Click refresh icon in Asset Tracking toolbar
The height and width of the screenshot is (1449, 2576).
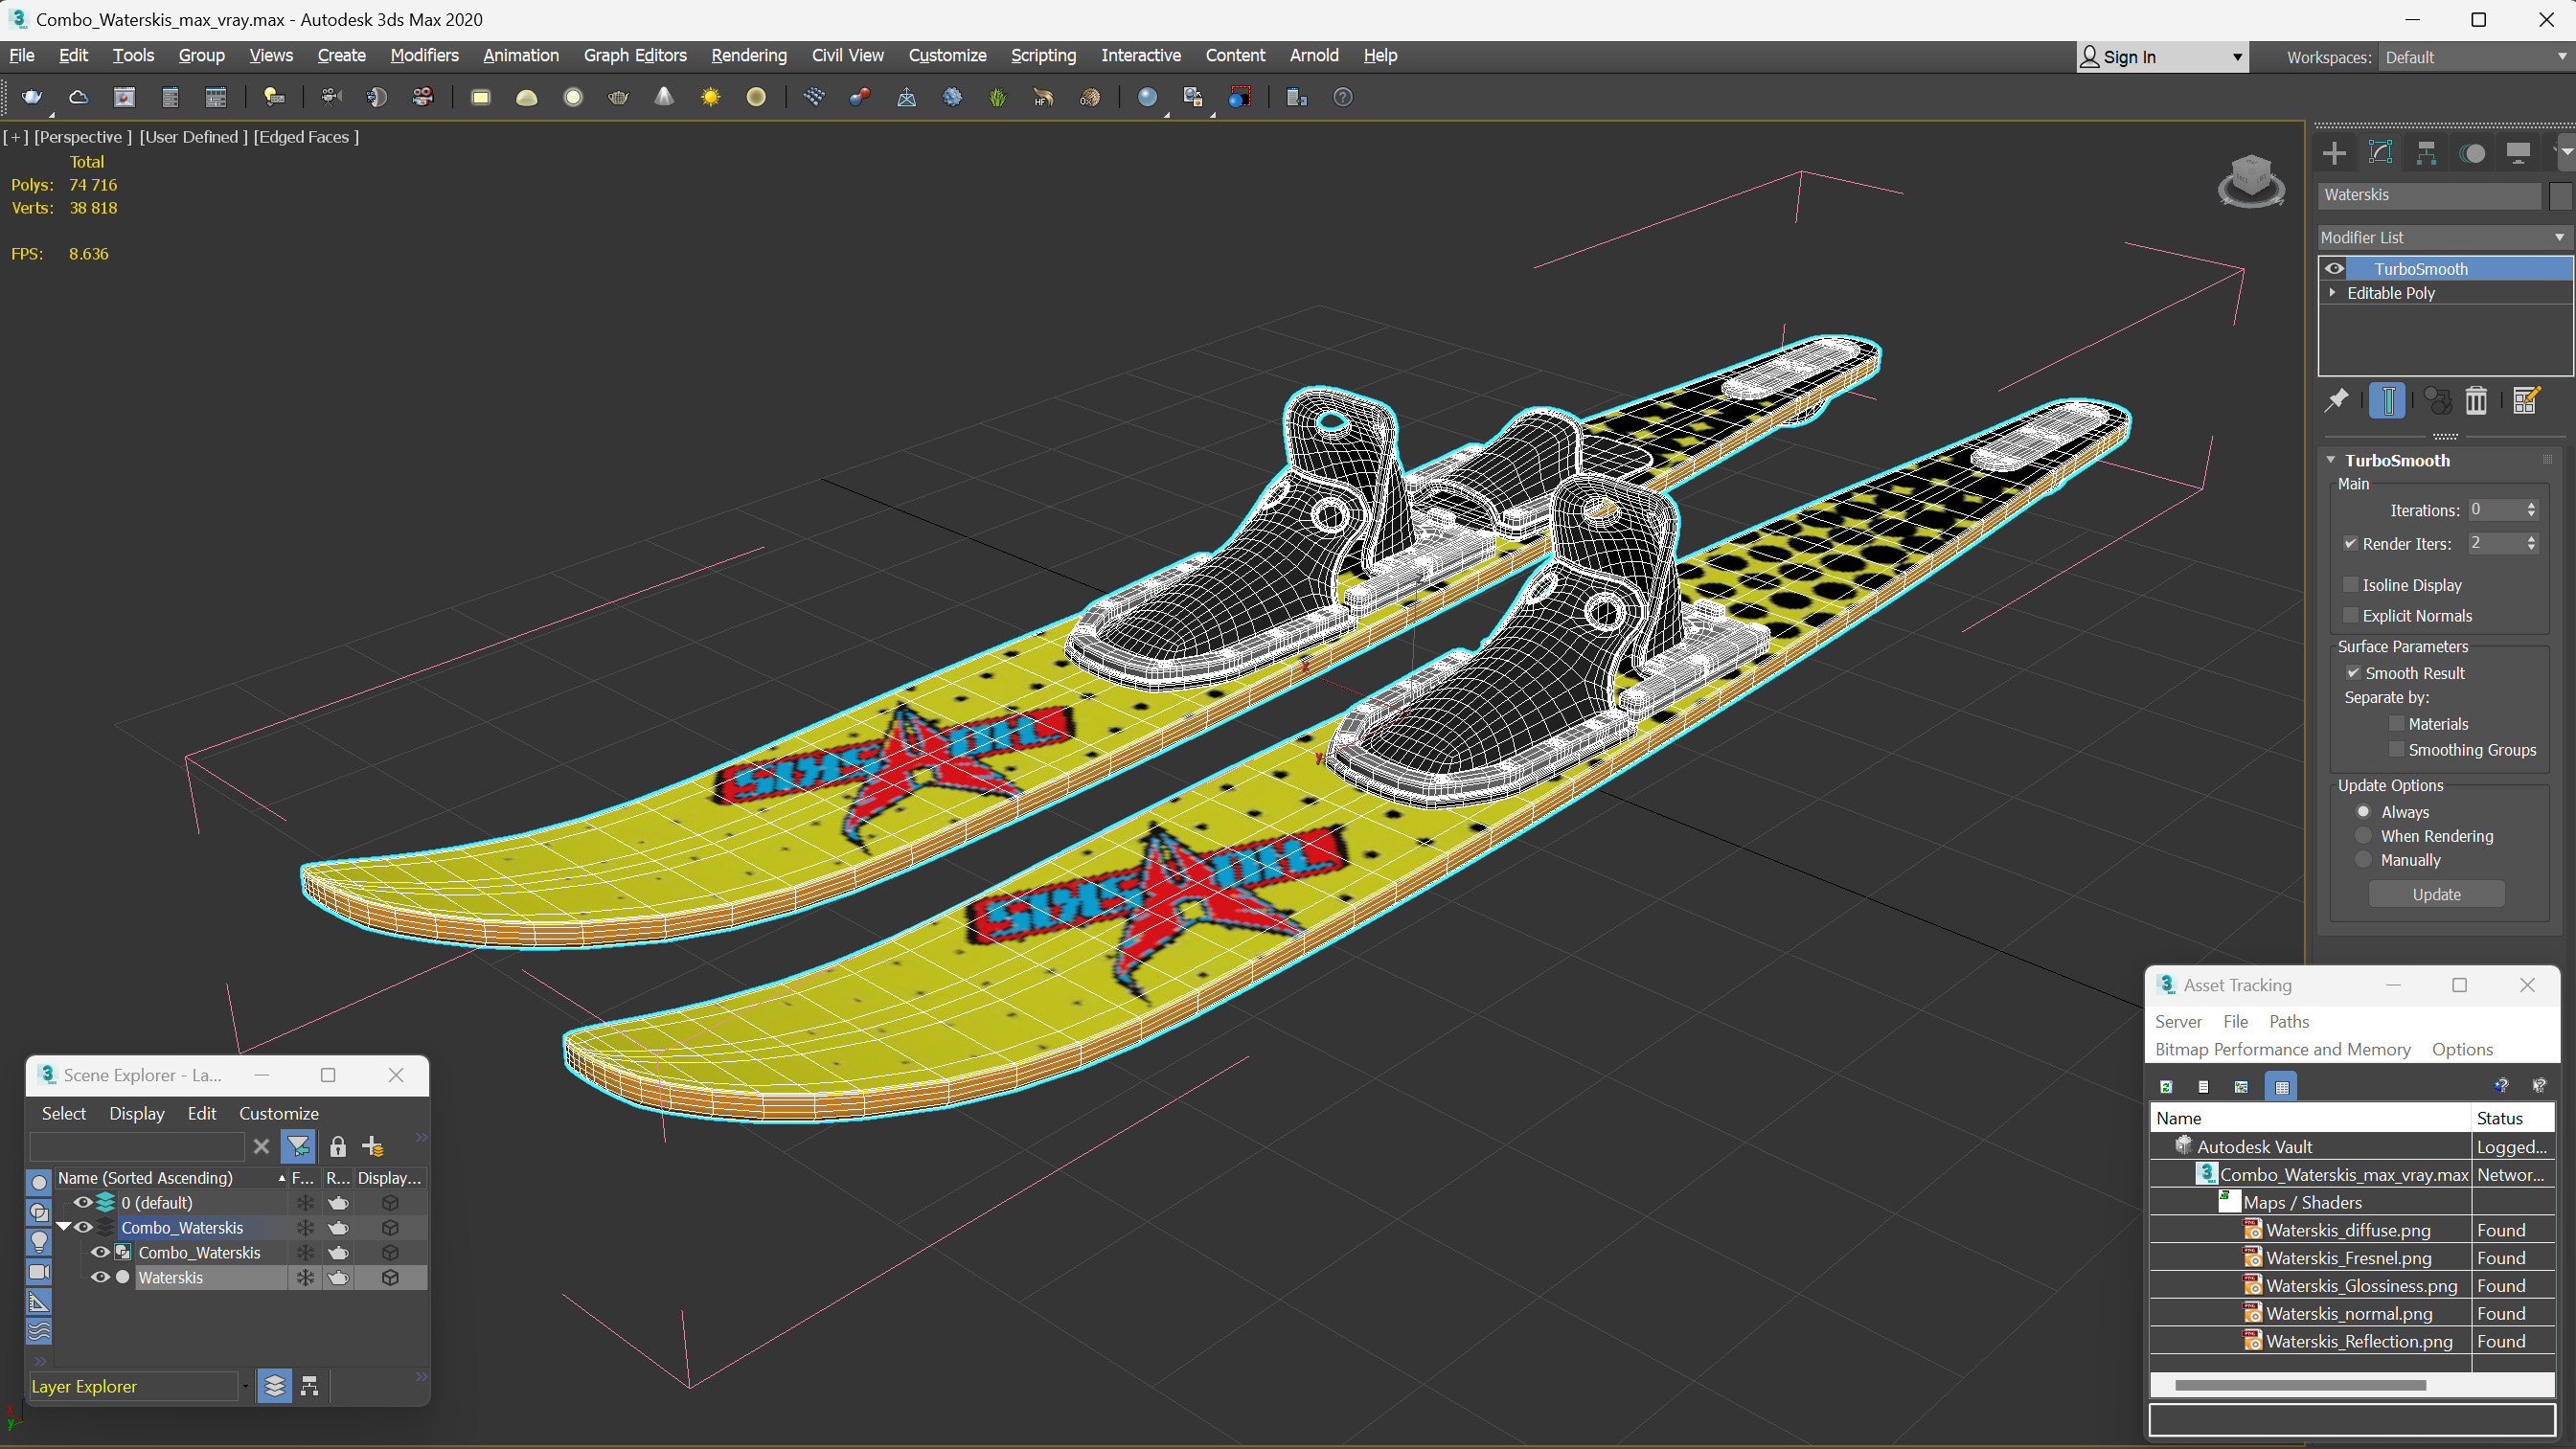[2166, 1087]
